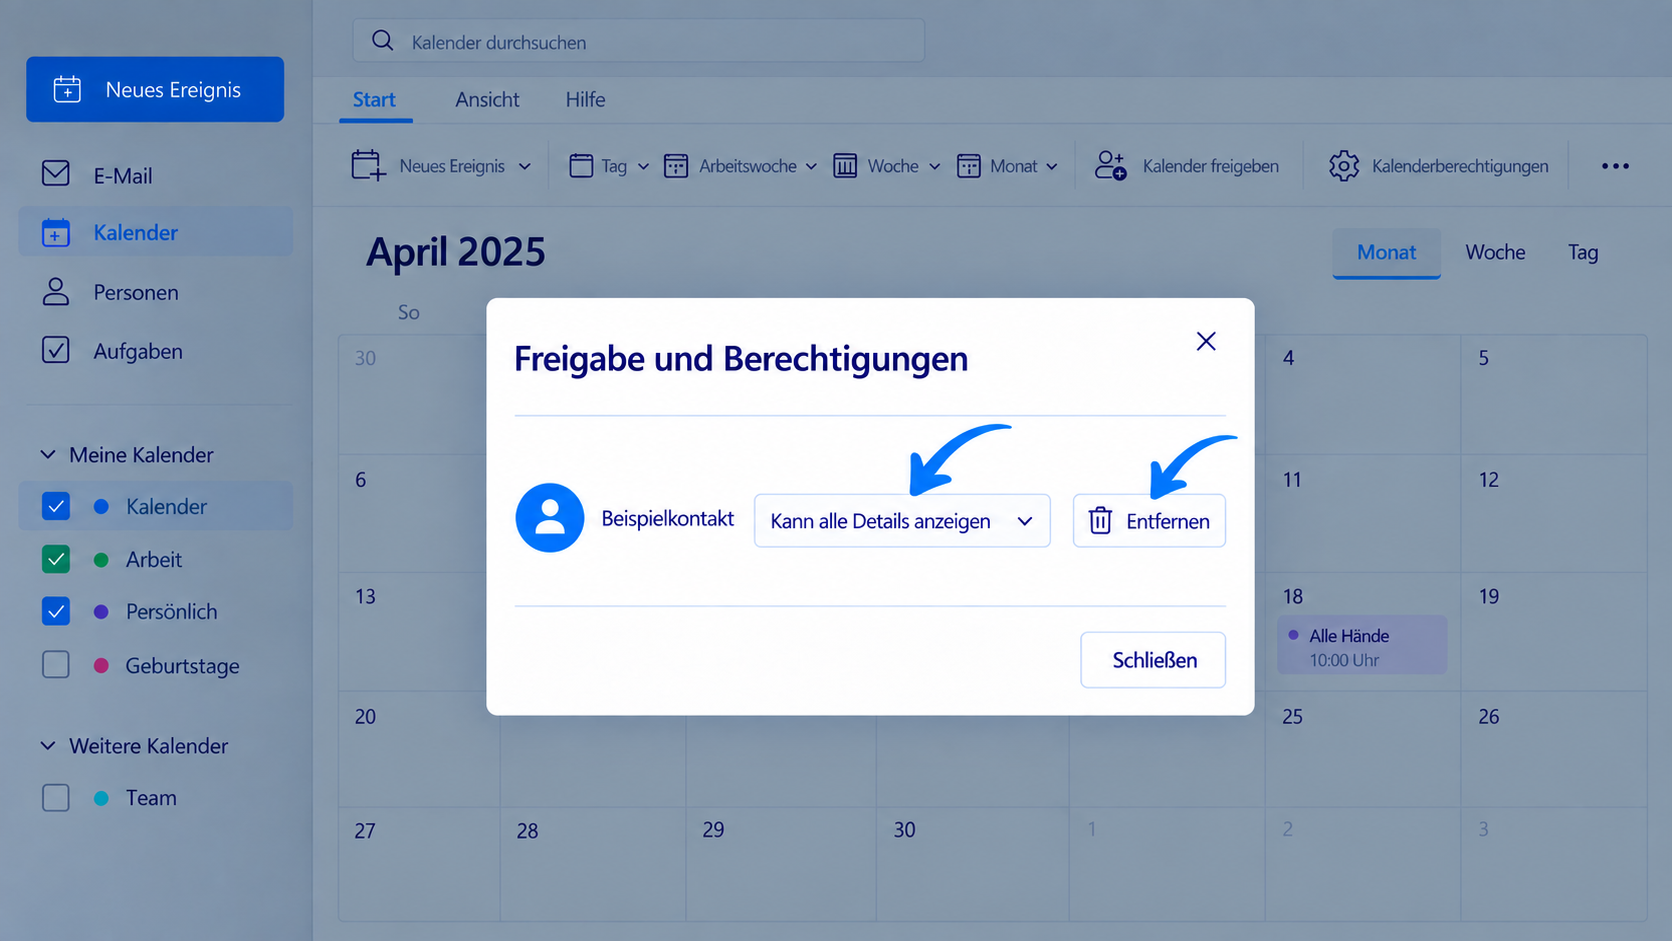
Task: Open the Ansicht ribbon tab
Action: tap(487, 99)
